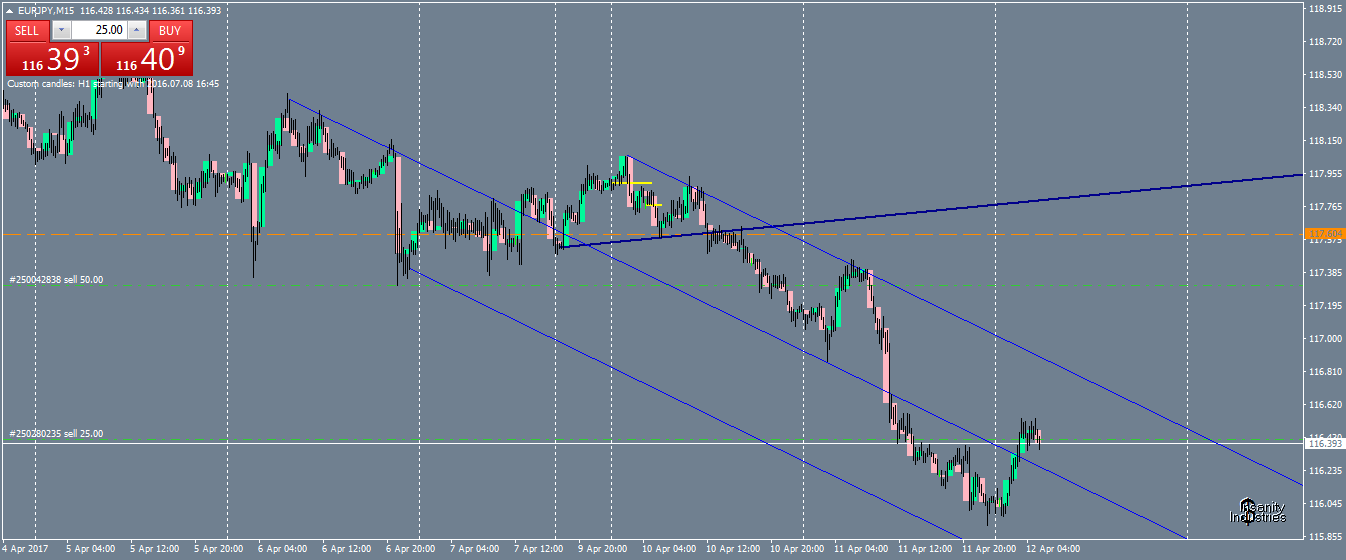Click the 118.915 price scale label
Image resolution: width=1346 pixels, height=560 pixels.
[x=1325, y=9]
